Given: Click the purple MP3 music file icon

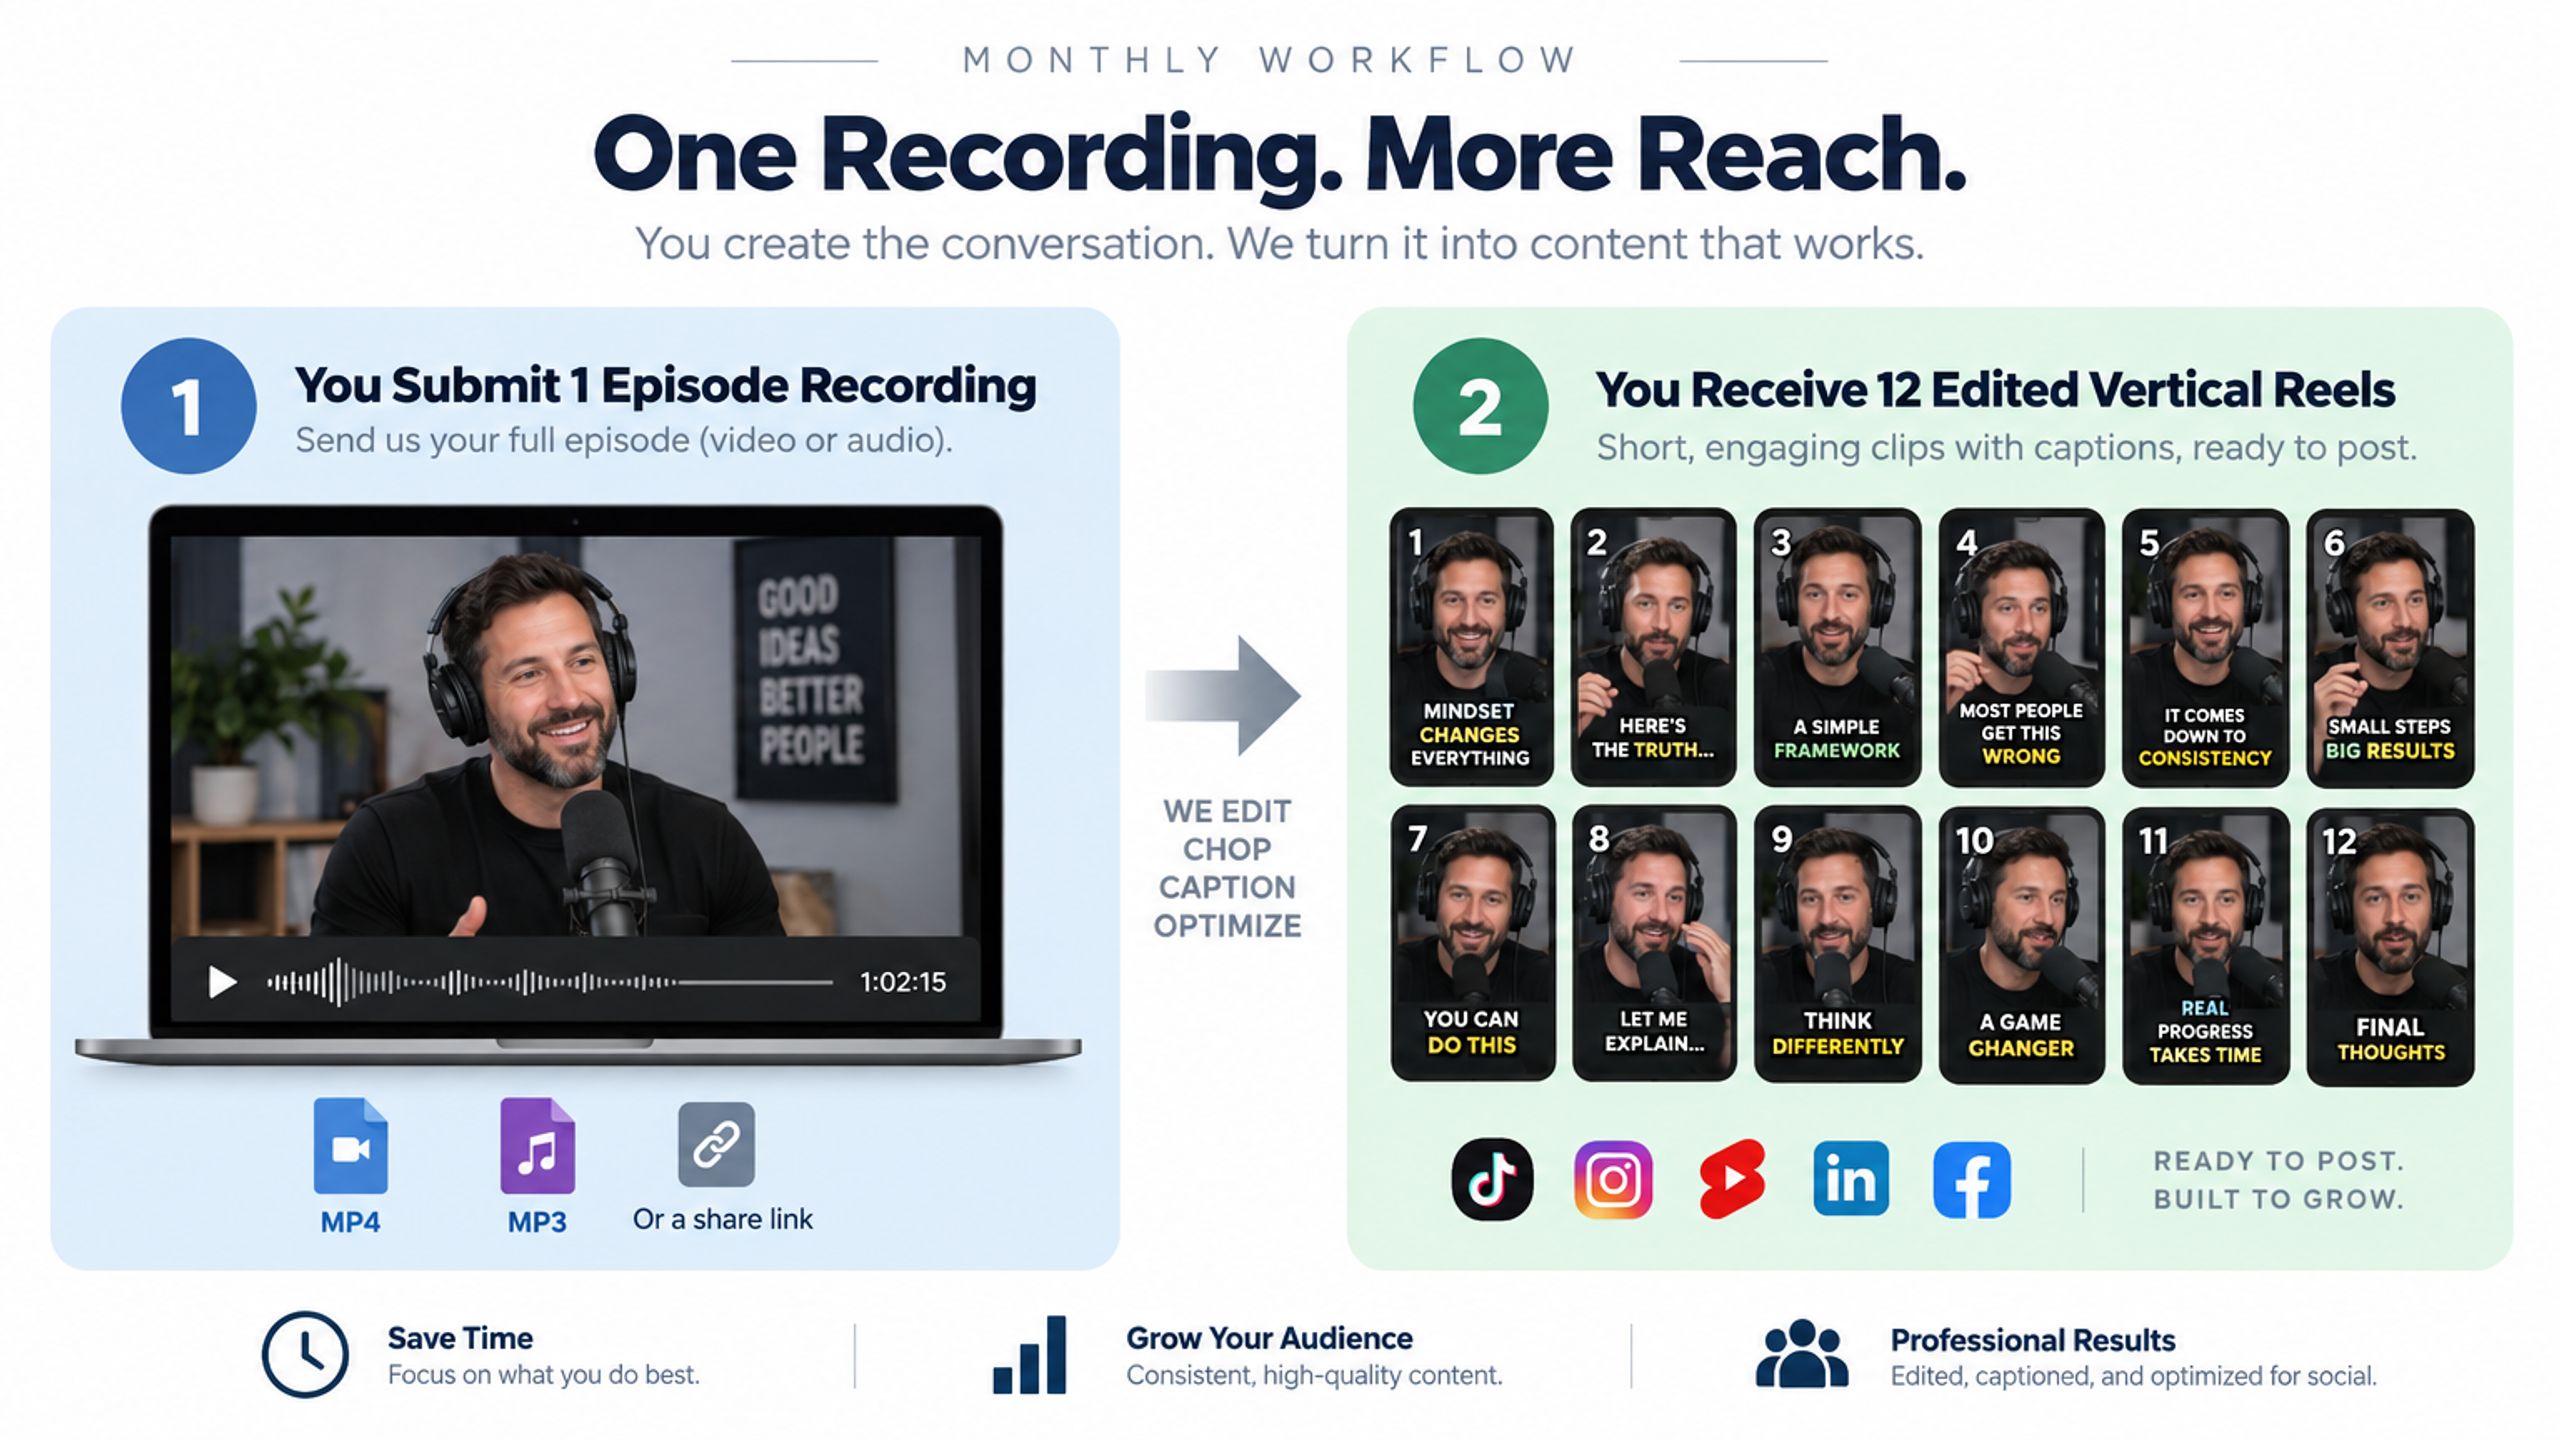Looking at the screenshot, I should point(538,1146).
